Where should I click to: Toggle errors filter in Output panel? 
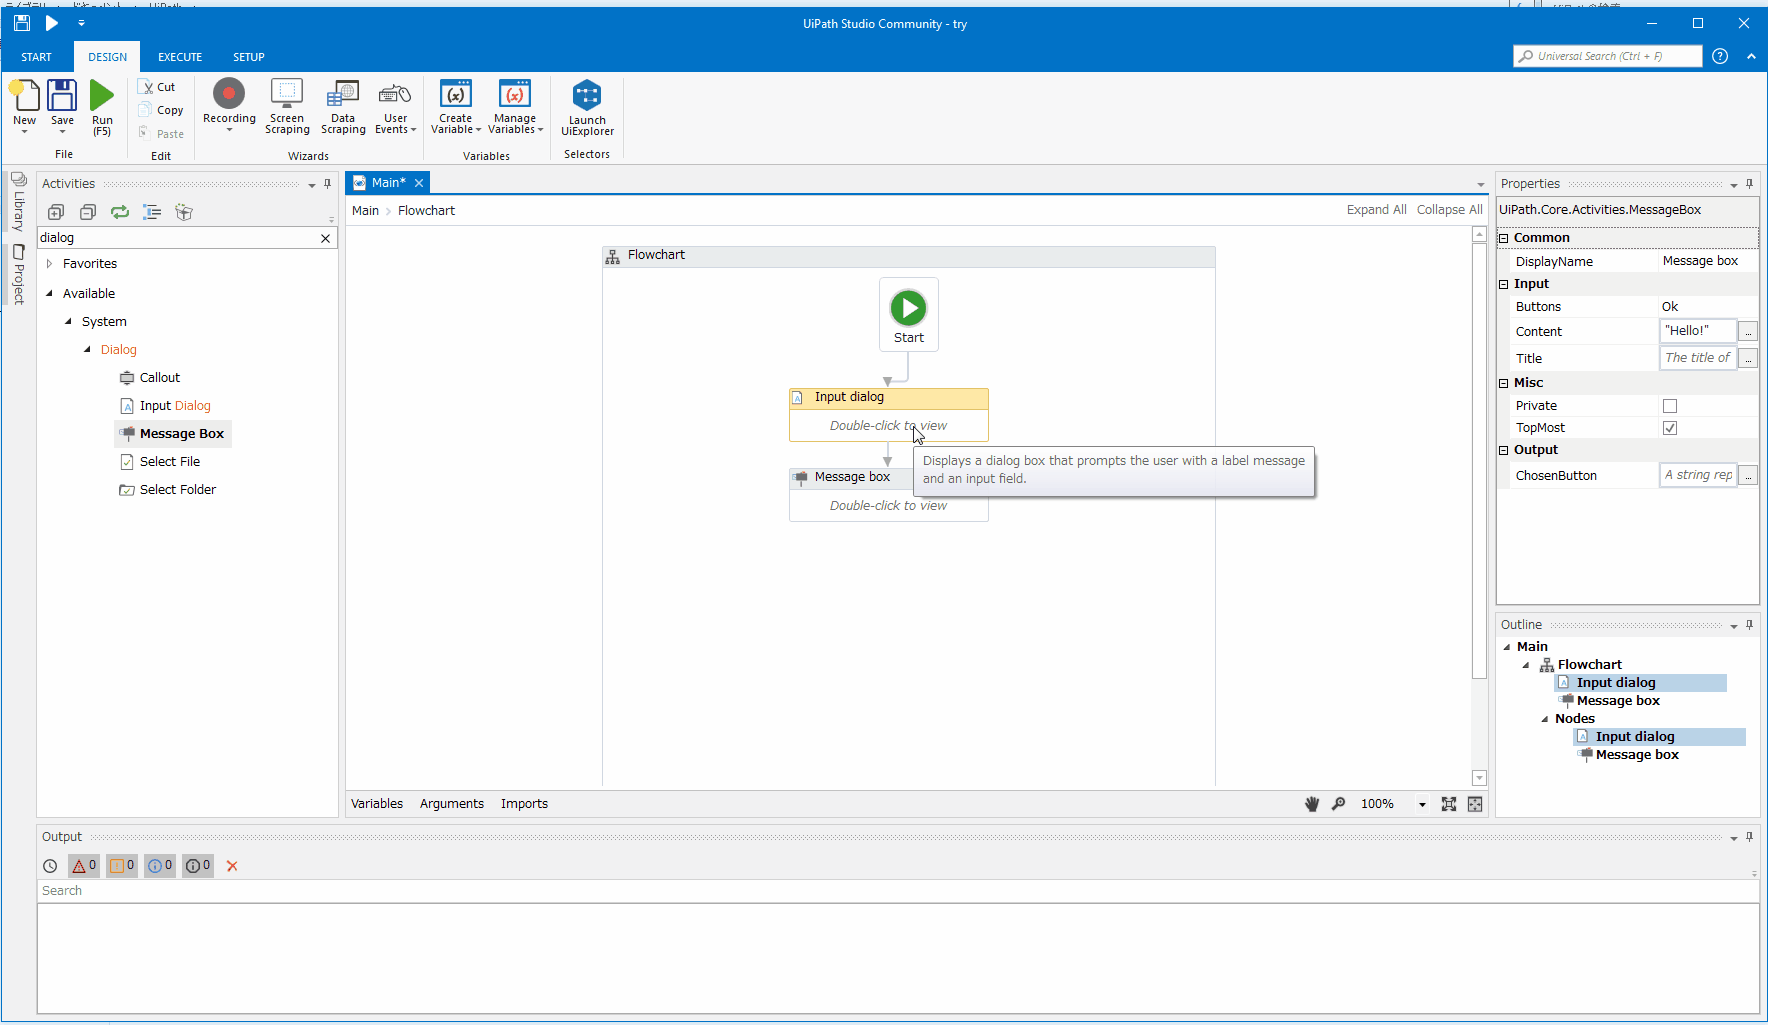(x=84, y=866)
